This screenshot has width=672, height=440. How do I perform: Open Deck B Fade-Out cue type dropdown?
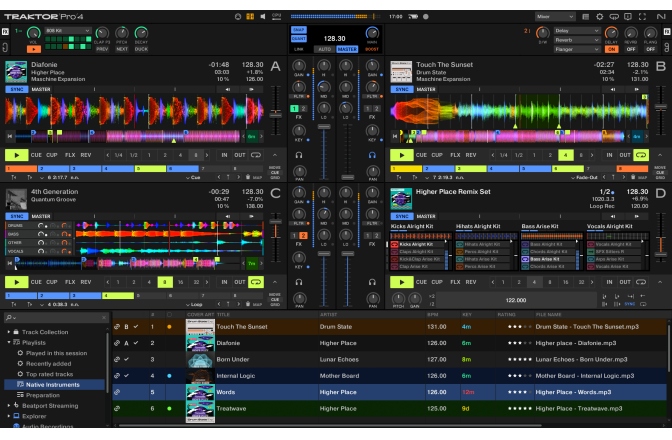click(585, 177)
